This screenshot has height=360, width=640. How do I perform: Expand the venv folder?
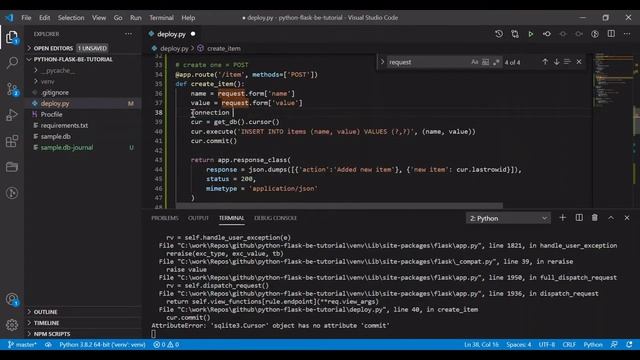pos(47,82)
